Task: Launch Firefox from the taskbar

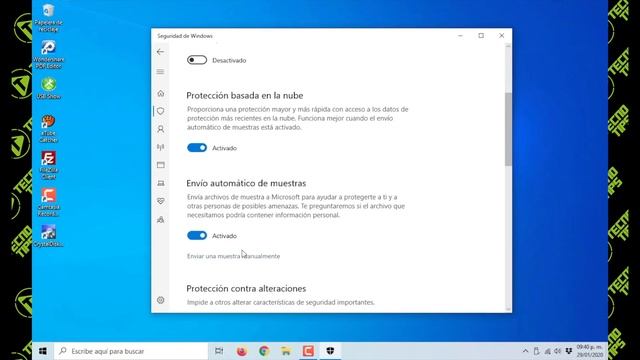Action: pos(242,351)
